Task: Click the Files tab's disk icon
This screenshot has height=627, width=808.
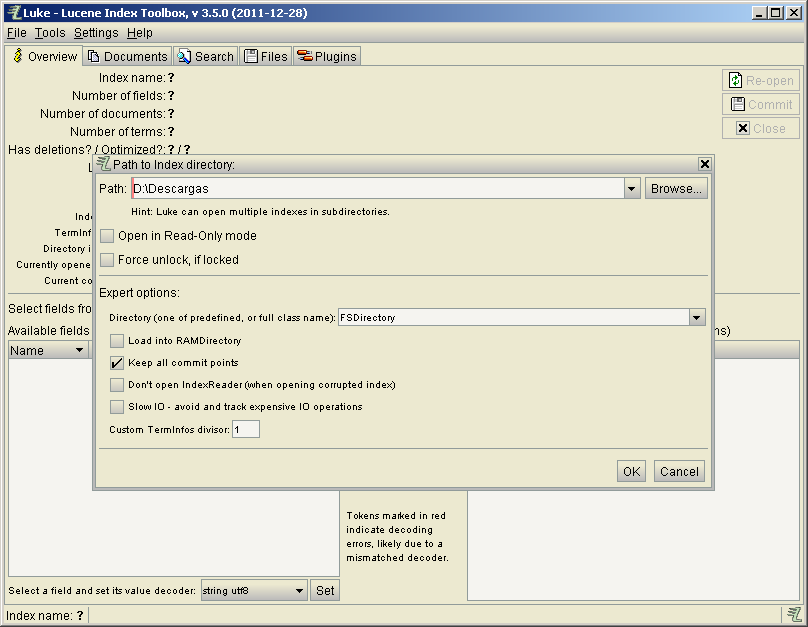Action: [250, 56]
